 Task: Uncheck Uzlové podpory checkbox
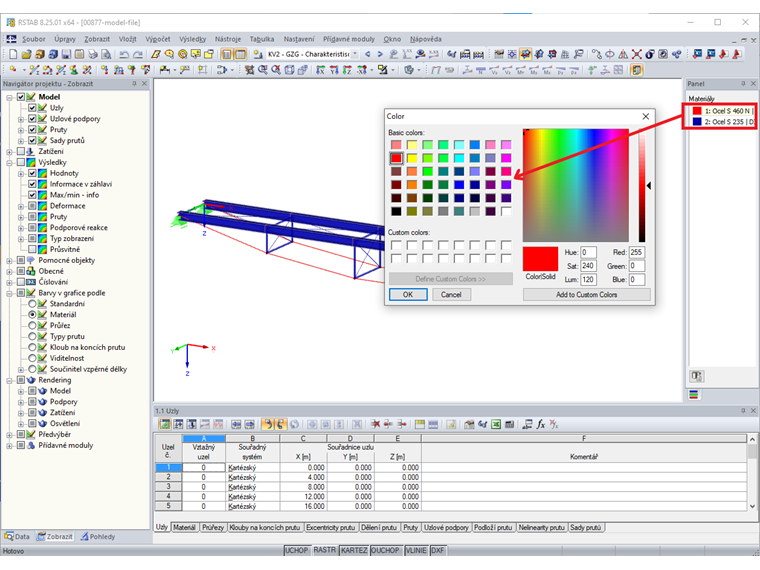[x=32, y=119]
